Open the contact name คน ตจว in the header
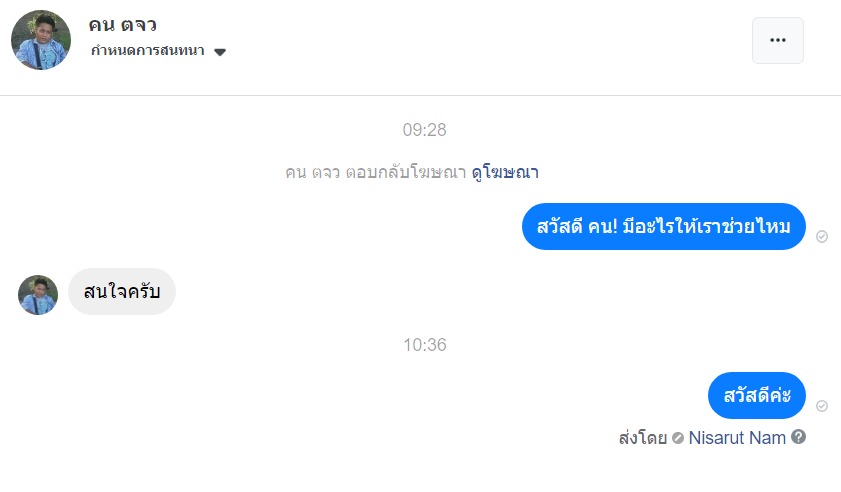841x492 pixels. click(x=122, y=24)
